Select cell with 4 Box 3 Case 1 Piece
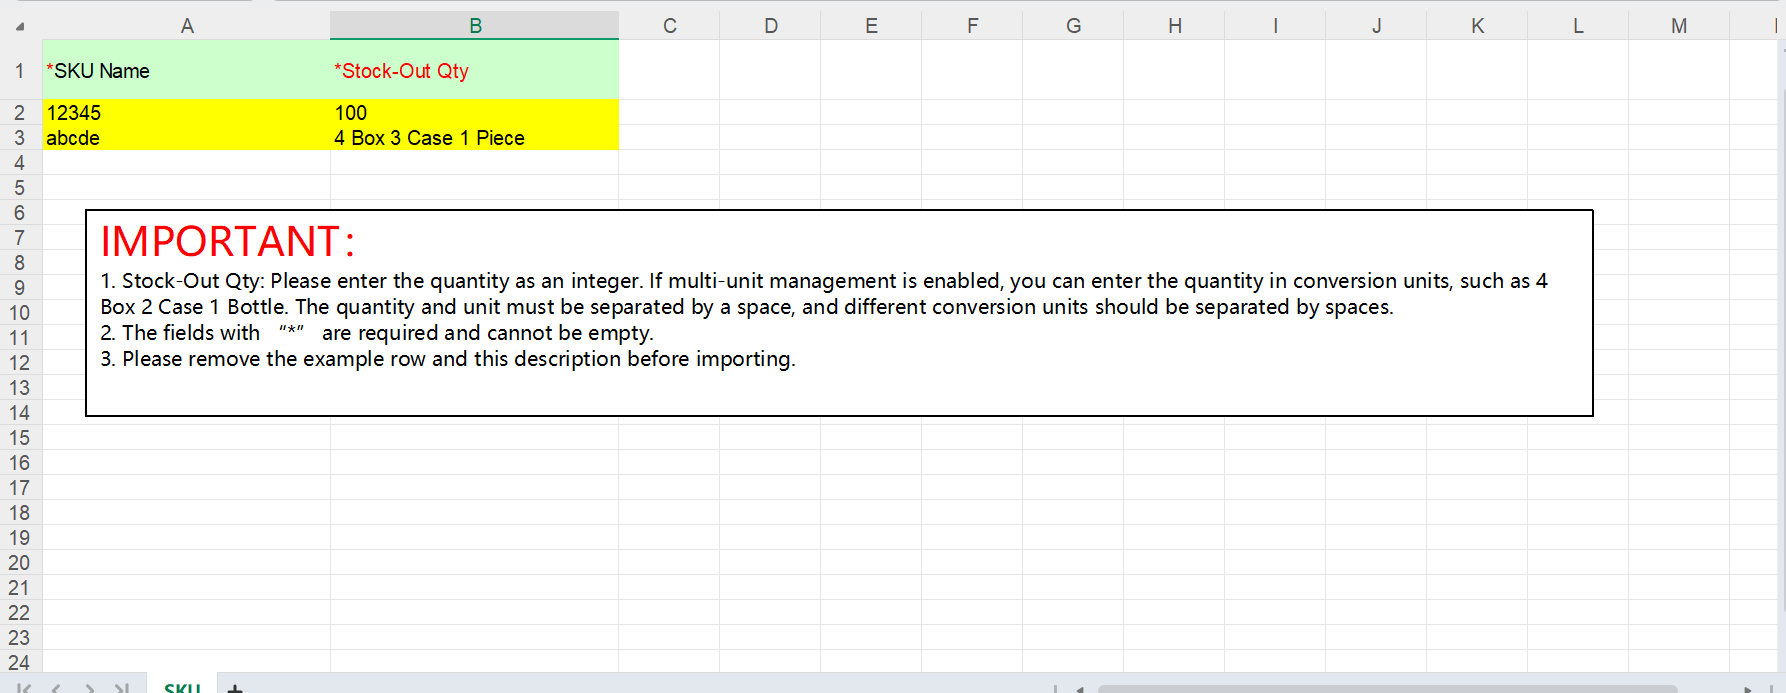 point(474,138)
